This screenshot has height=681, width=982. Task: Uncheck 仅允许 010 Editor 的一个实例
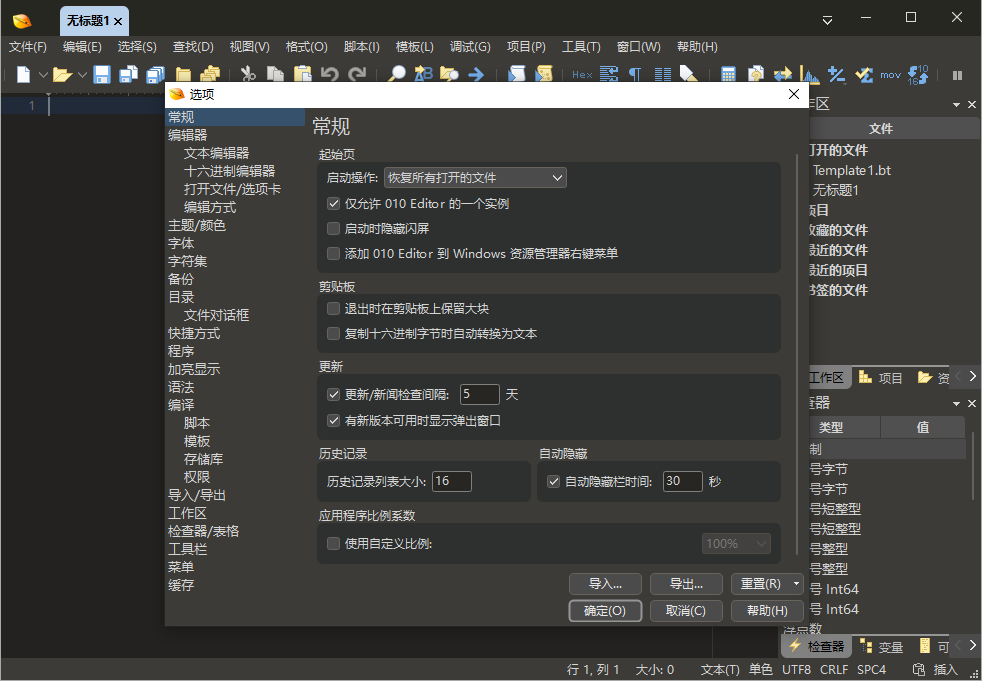click(334, 204)
